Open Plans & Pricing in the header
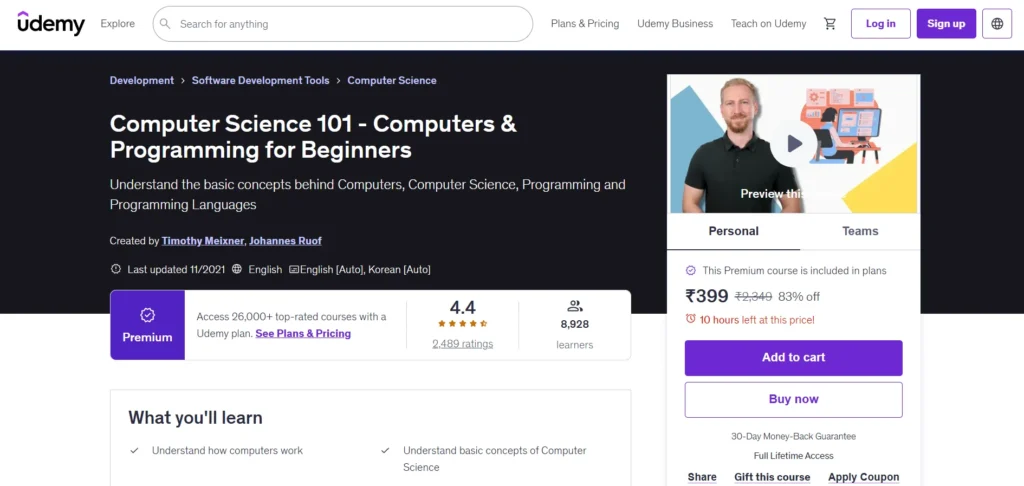Screen dimensions: 1024x486 tap(585, 24)
